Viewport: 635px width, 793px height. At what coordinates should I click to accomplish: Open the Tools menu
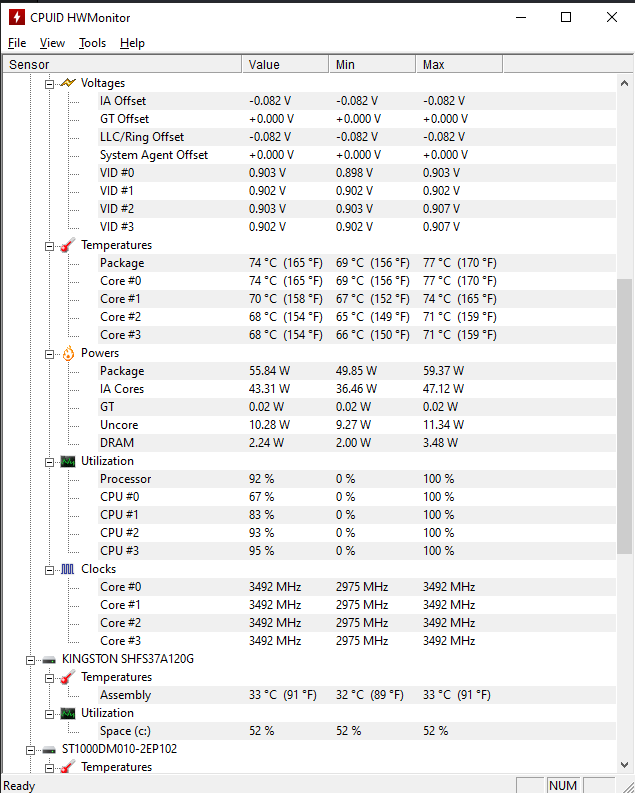[x=93, y=43]
